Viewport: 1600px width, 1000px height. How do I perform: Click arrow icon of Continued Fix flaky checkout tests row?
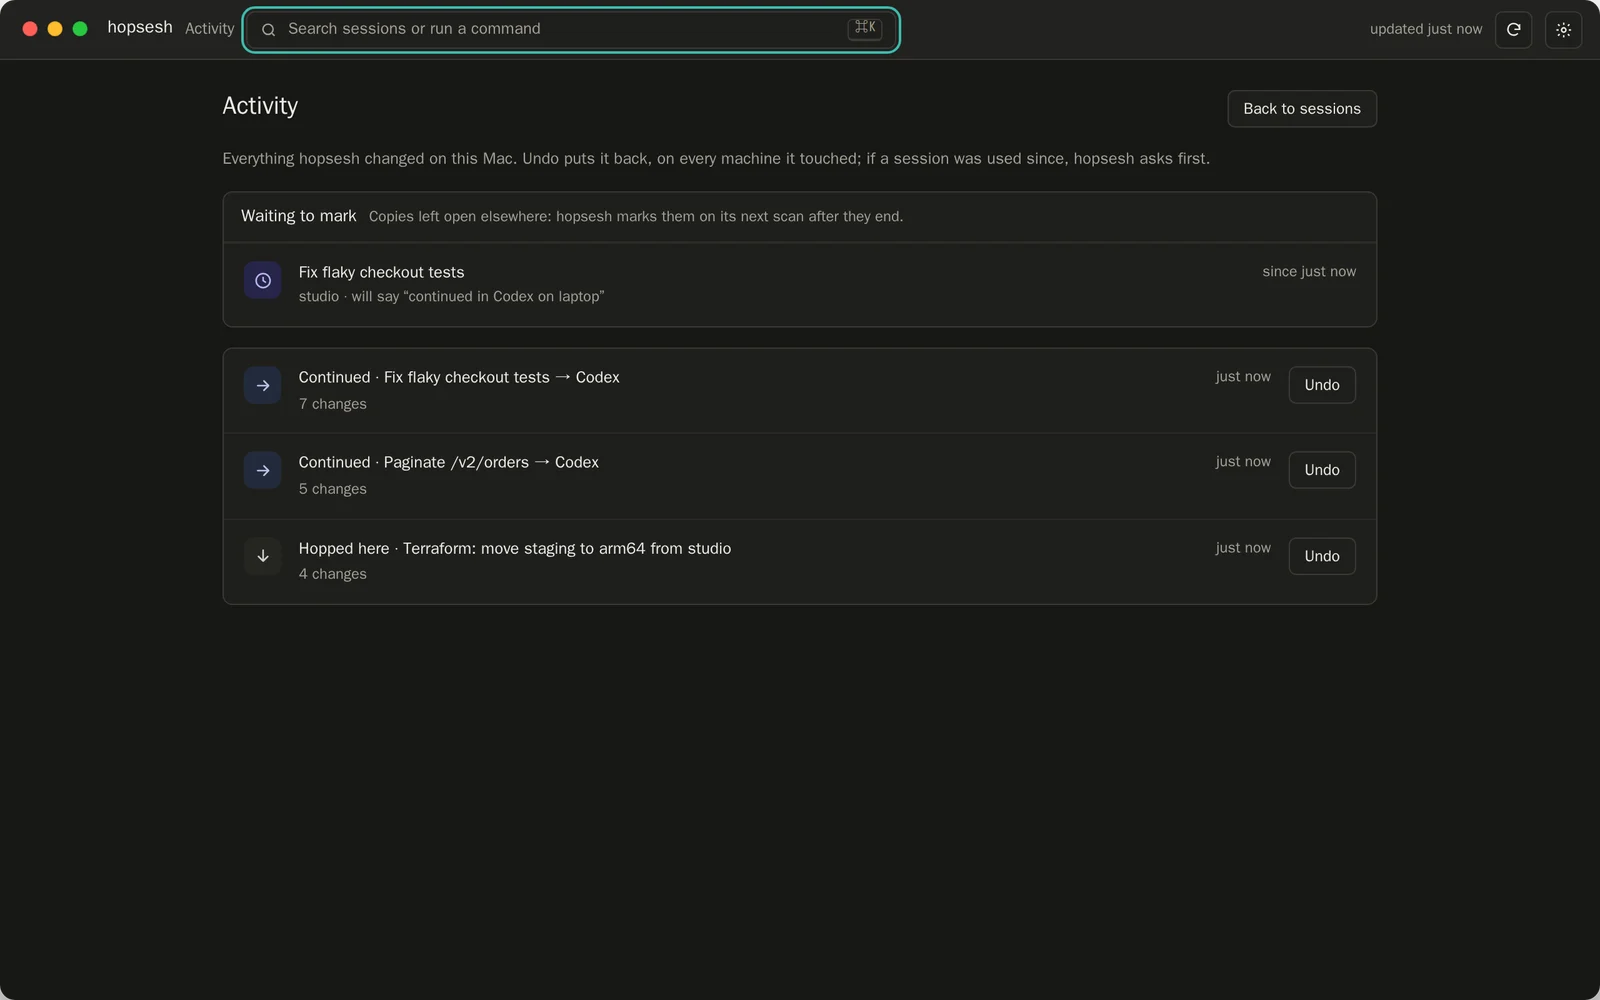pyautogui.click(x=262, y=386)
